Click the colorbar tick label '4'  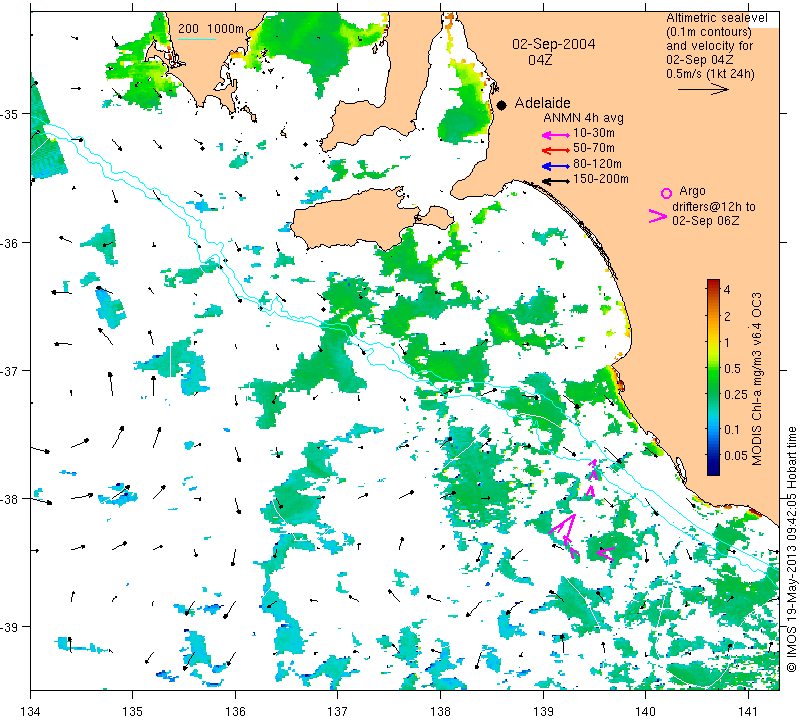pyautogui.click(x=728, y=290)
